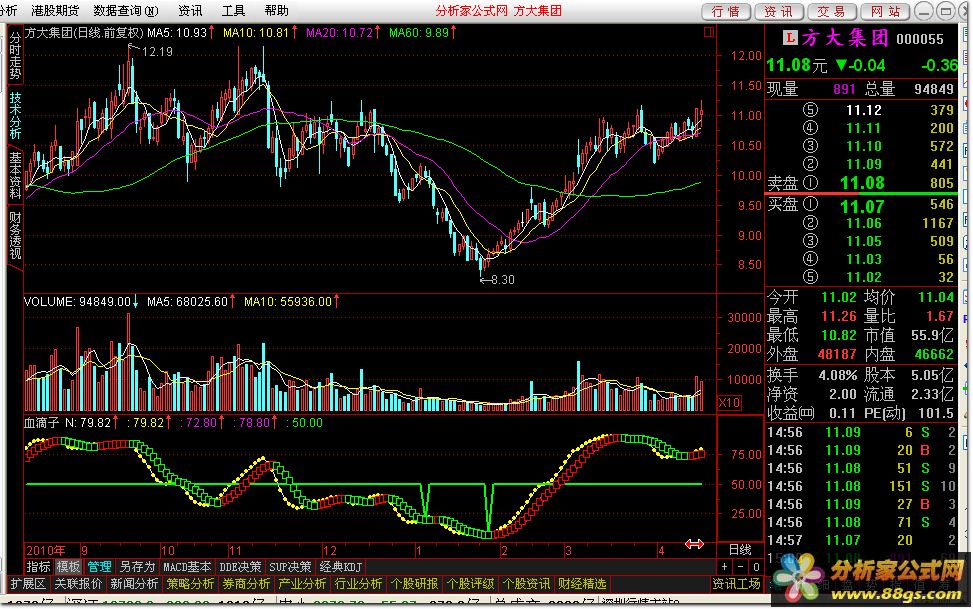
Task: Click the 换手 4.08% value
Action: coord(837,376)
